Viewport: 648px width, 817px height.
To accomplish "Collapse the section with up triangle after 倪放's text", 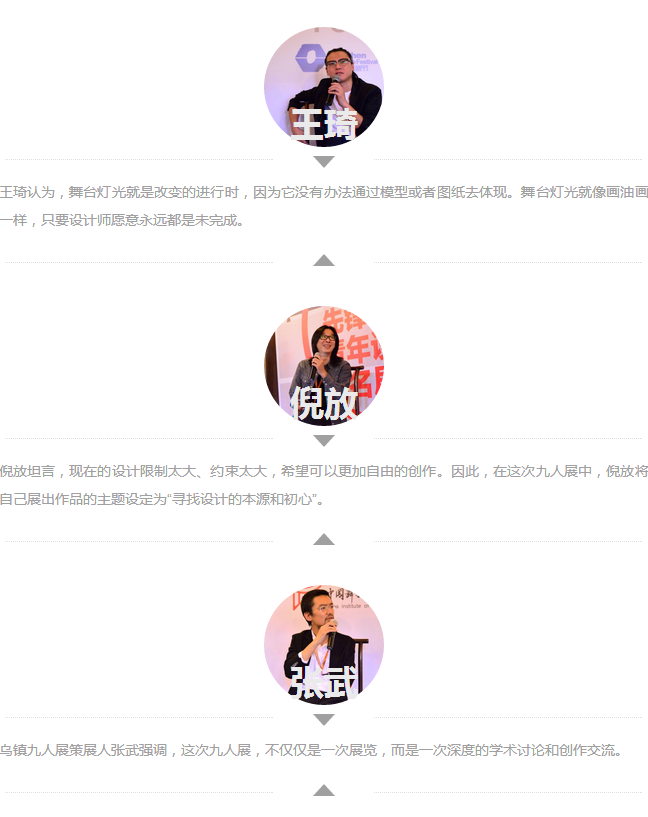I will [324, 539].
